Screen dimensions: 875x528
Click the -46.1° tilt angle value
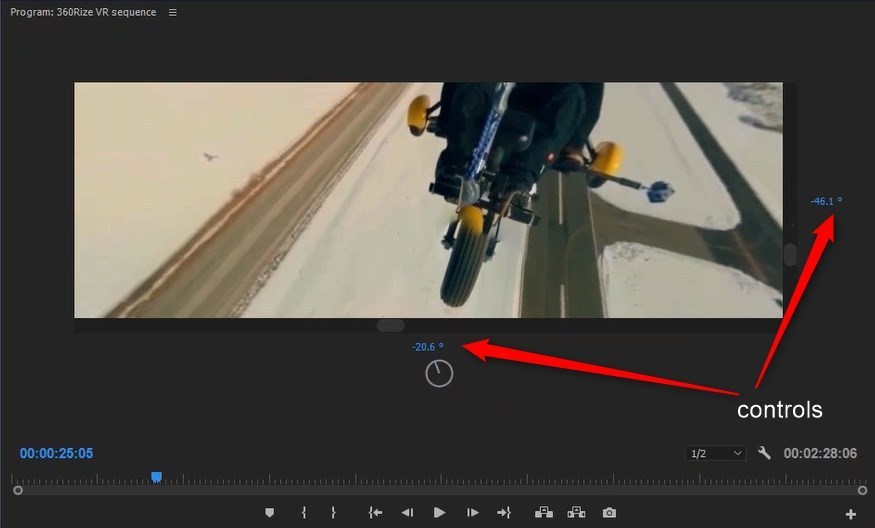(826, 201)
